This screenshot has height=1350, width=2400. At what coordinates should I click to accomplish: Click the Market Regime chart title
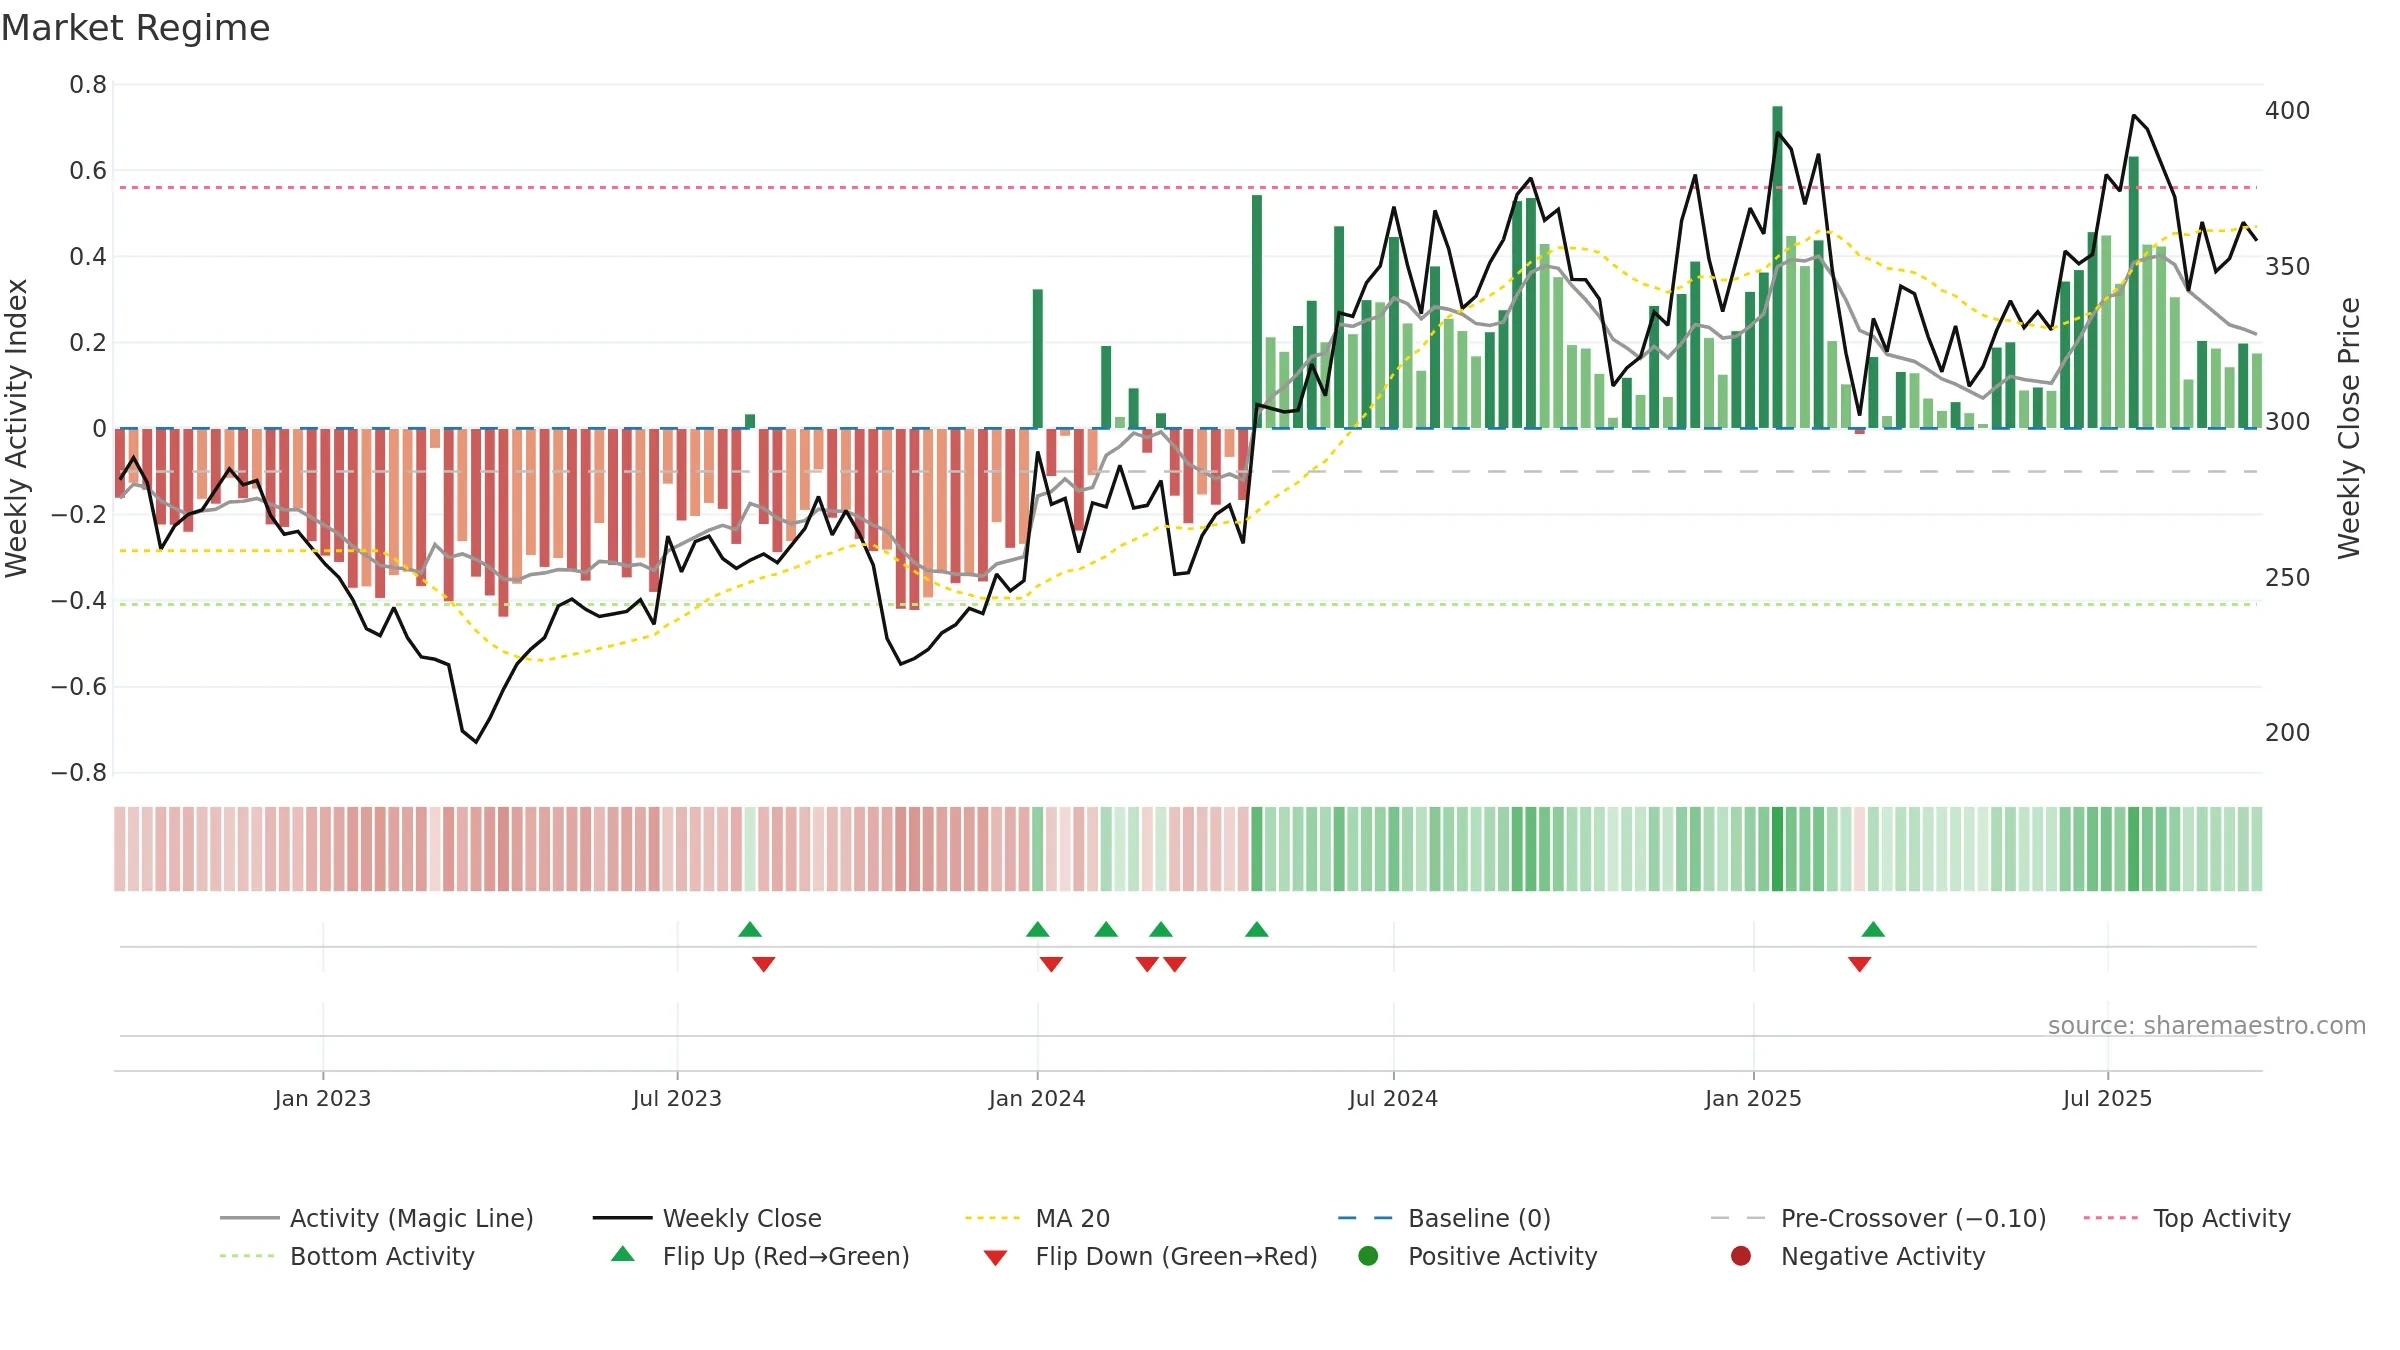tap(136, 28)
